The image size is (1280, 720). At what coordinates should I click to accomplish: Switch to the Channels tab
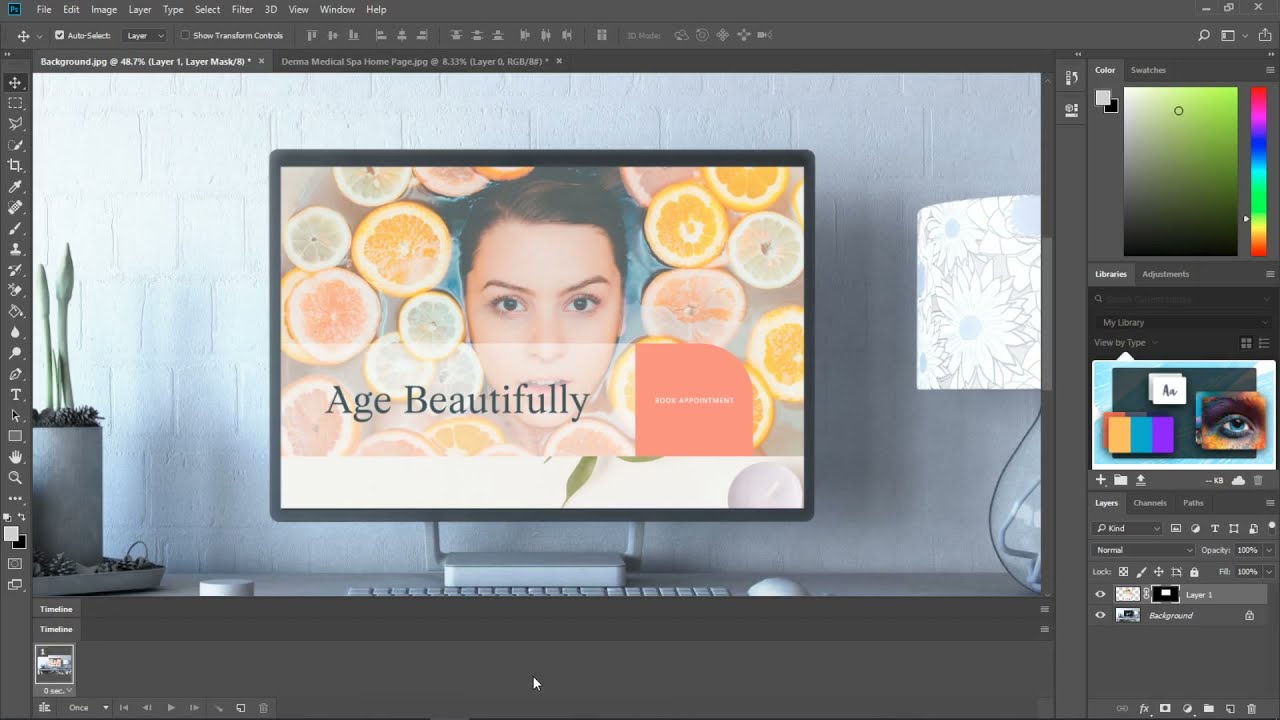click(1150, 503)
